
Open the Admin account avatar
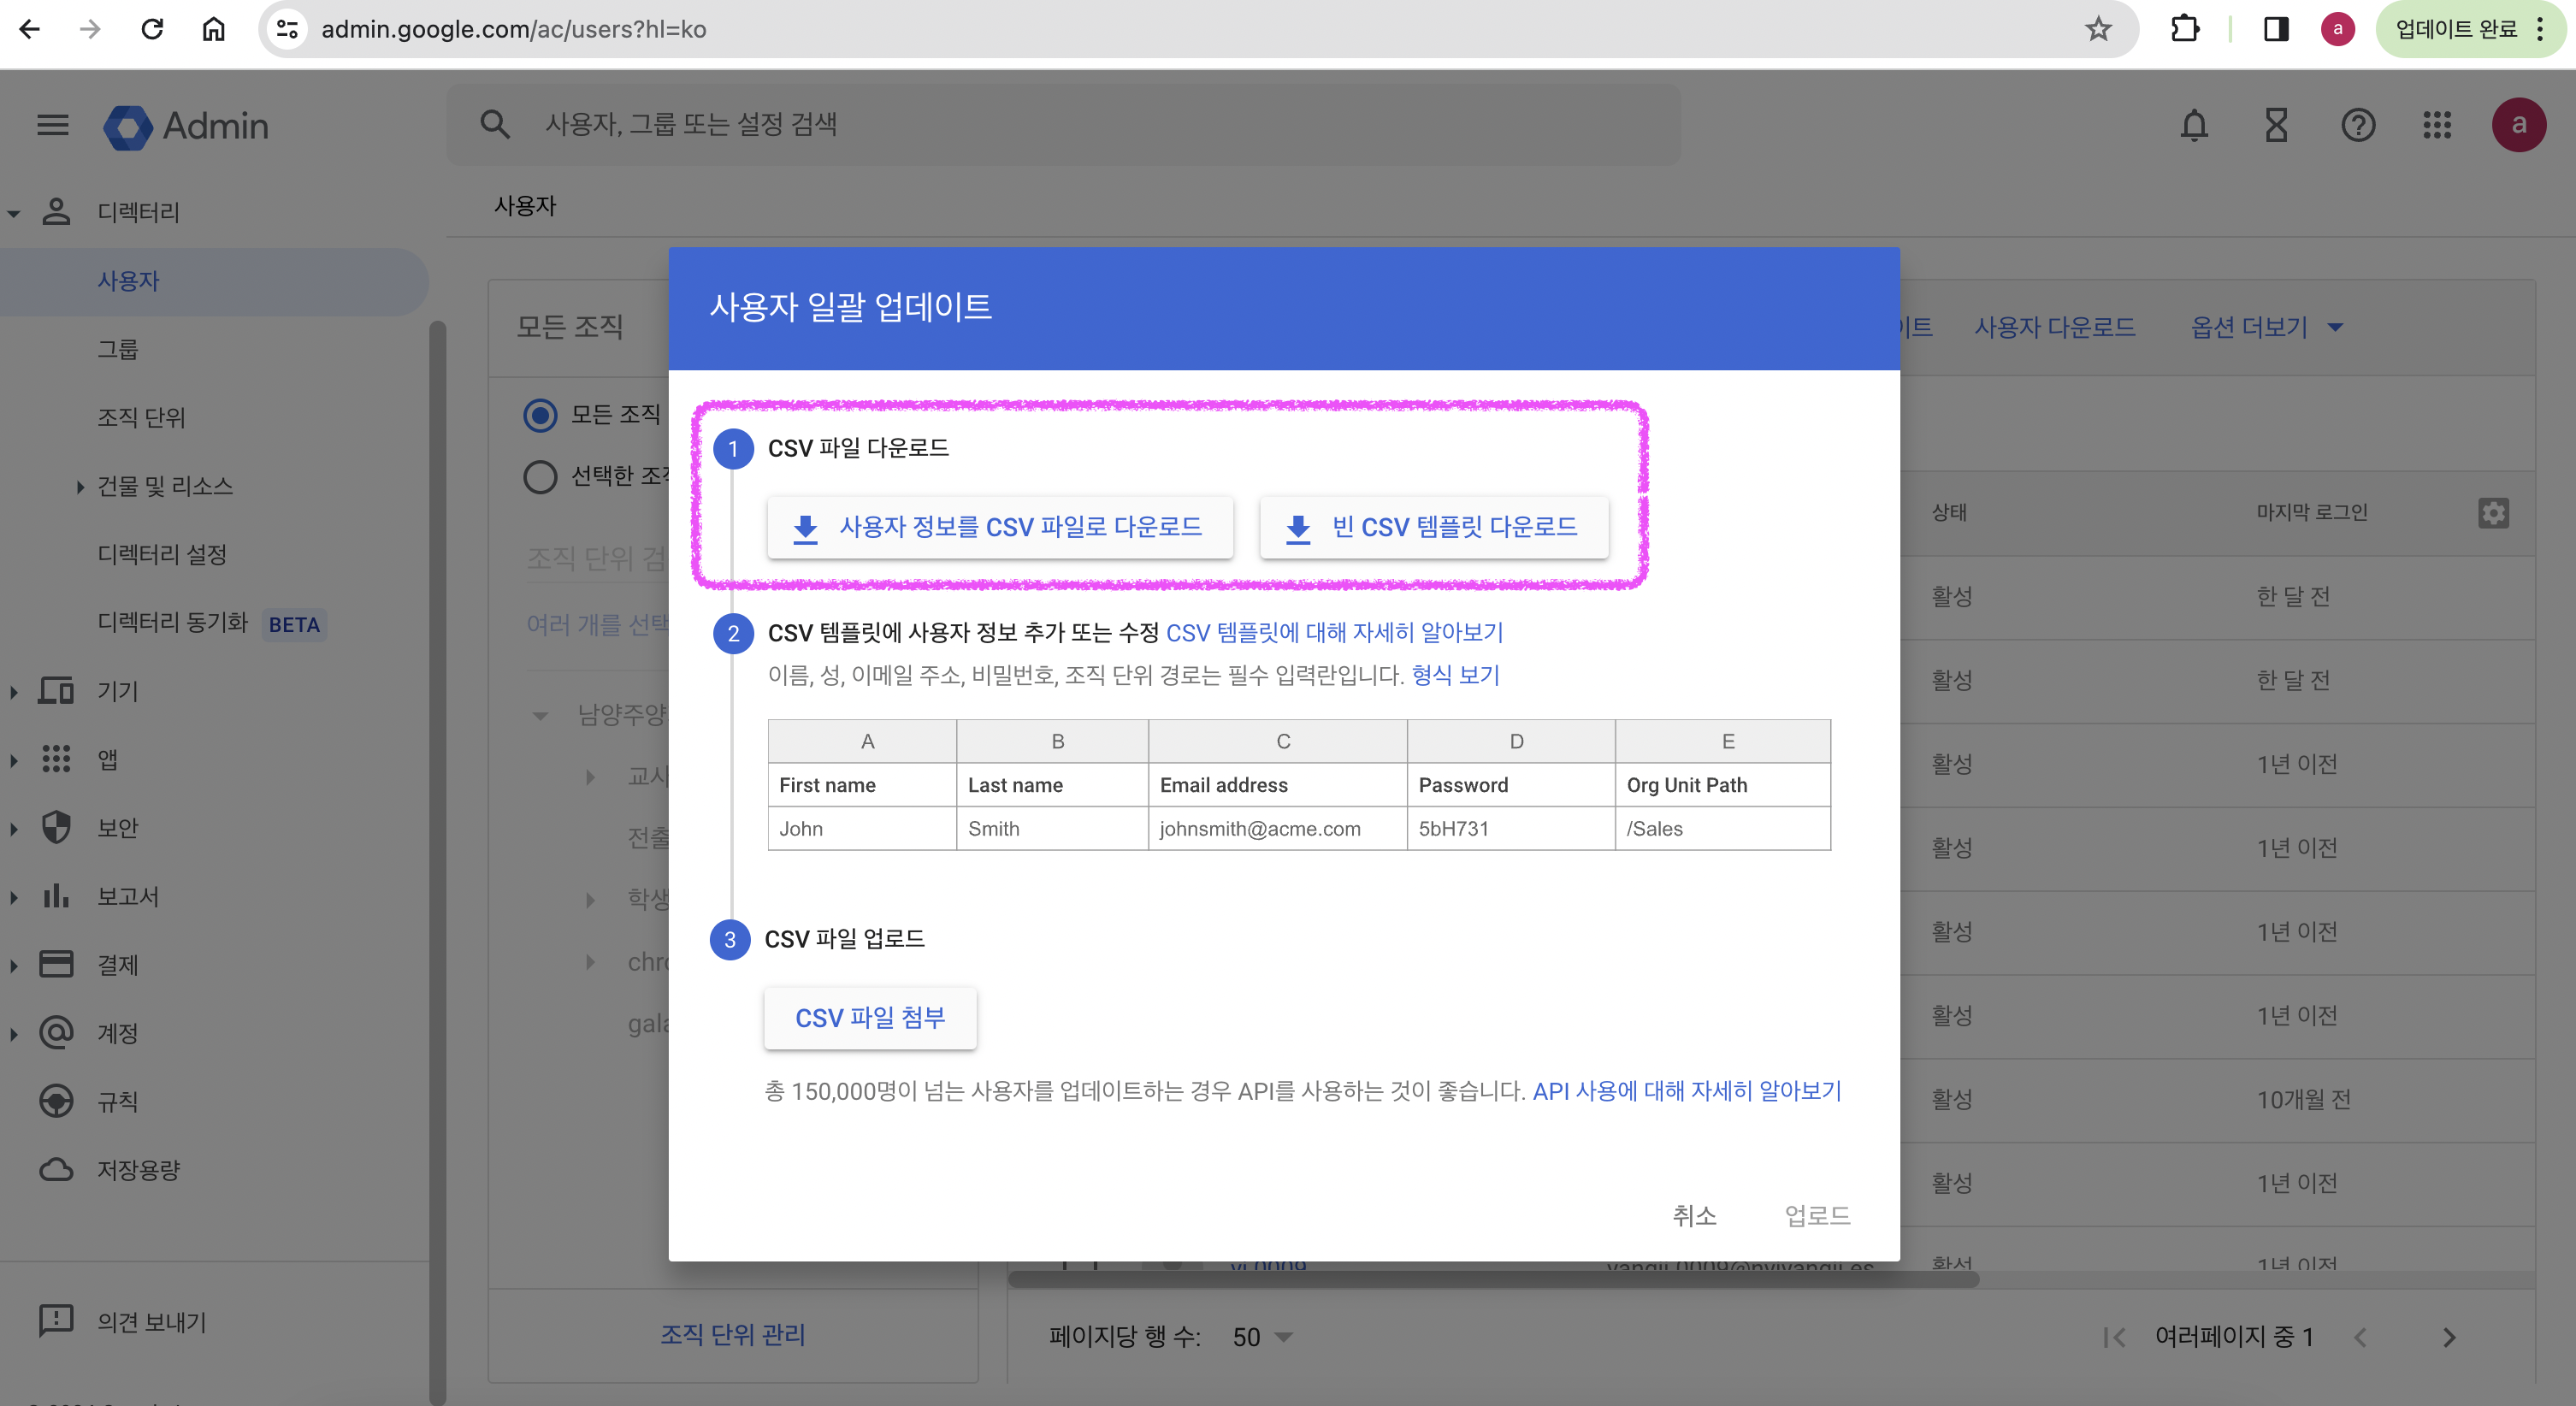(2519, 125)
